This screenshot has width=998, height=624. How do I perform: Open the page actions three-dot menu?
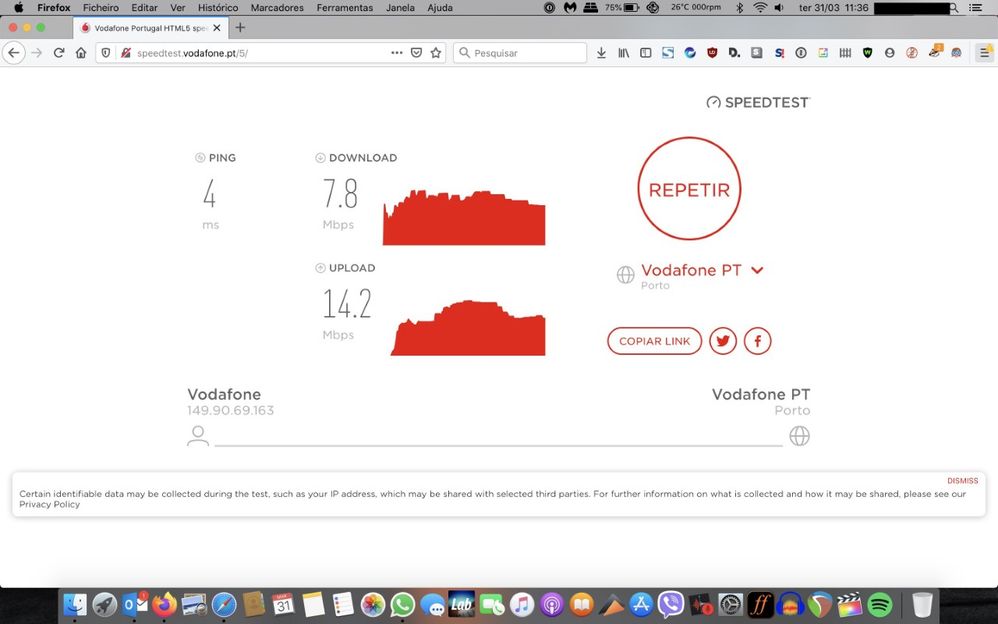pyautogui.click(x=397, y=53)
